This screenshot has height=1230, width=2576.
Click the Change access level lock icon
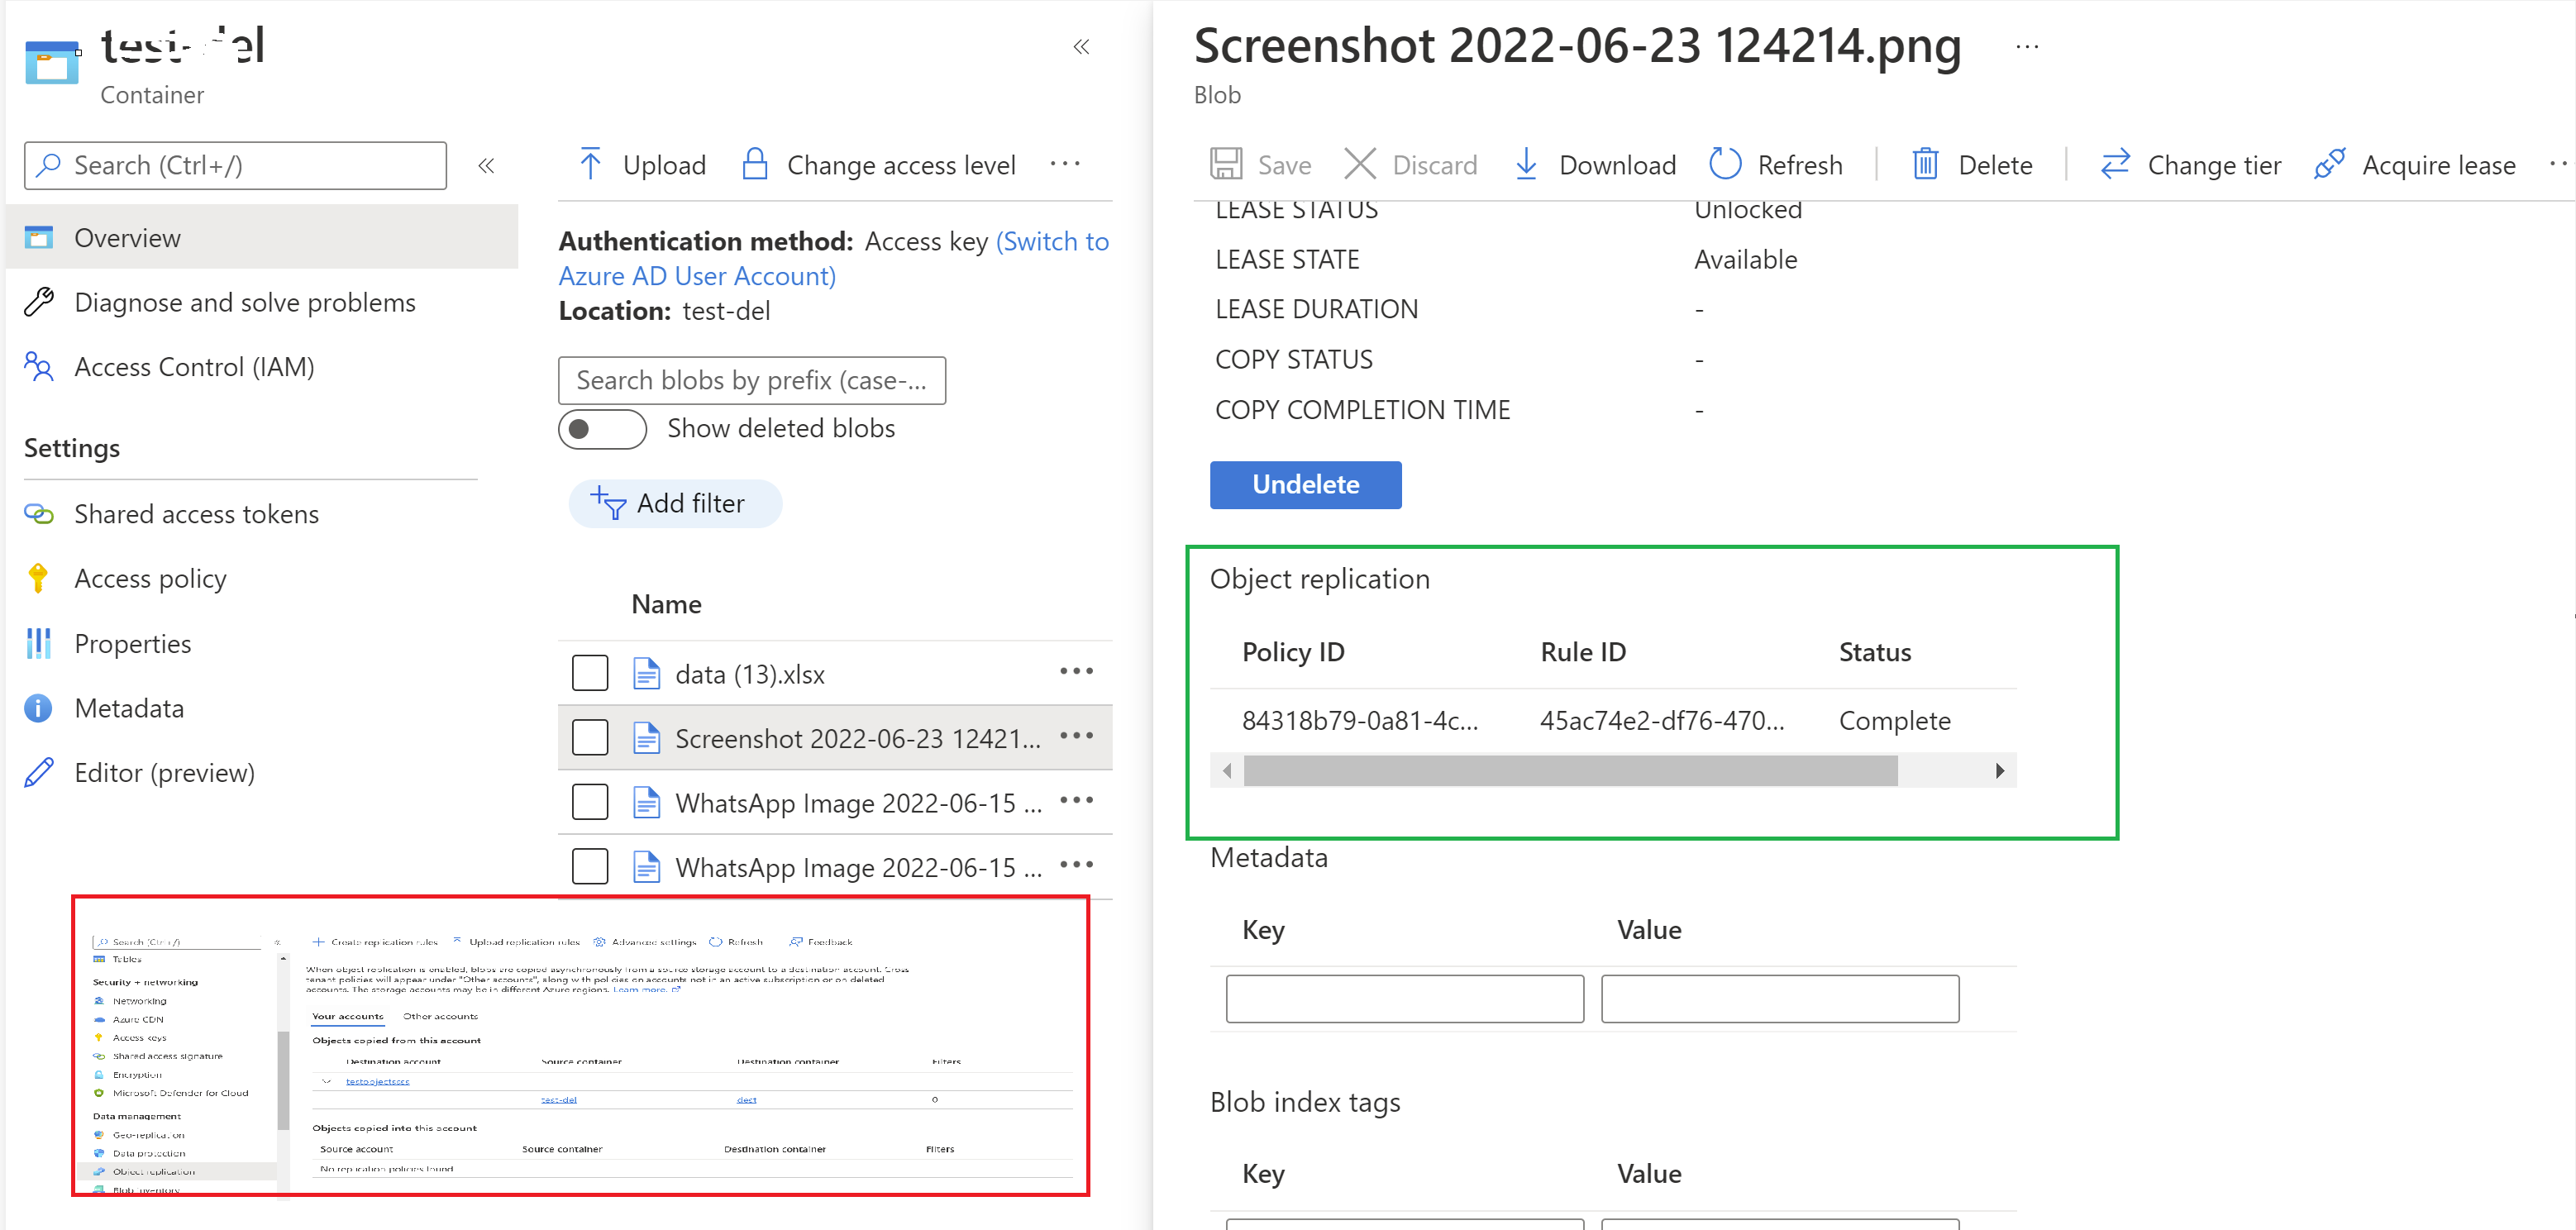(x=755, y=164)
